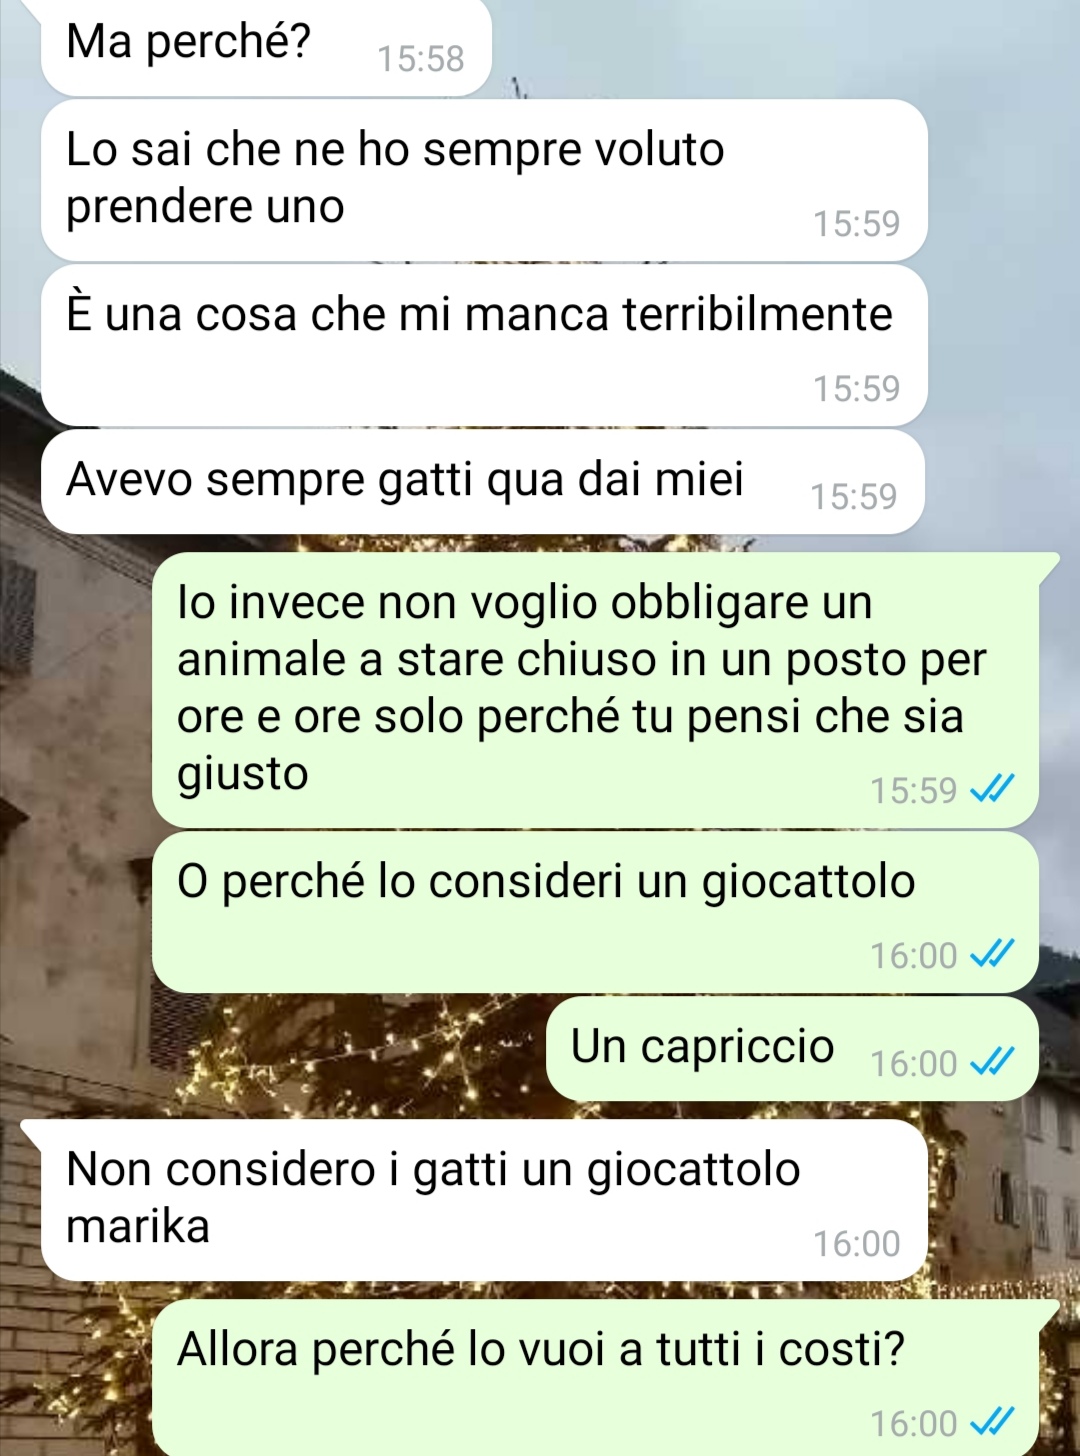The image size is (1080, 1456).
Task: Select the 'O perché lo consideri un giocattolo' bubble
Action: click(x=595, y=912)
